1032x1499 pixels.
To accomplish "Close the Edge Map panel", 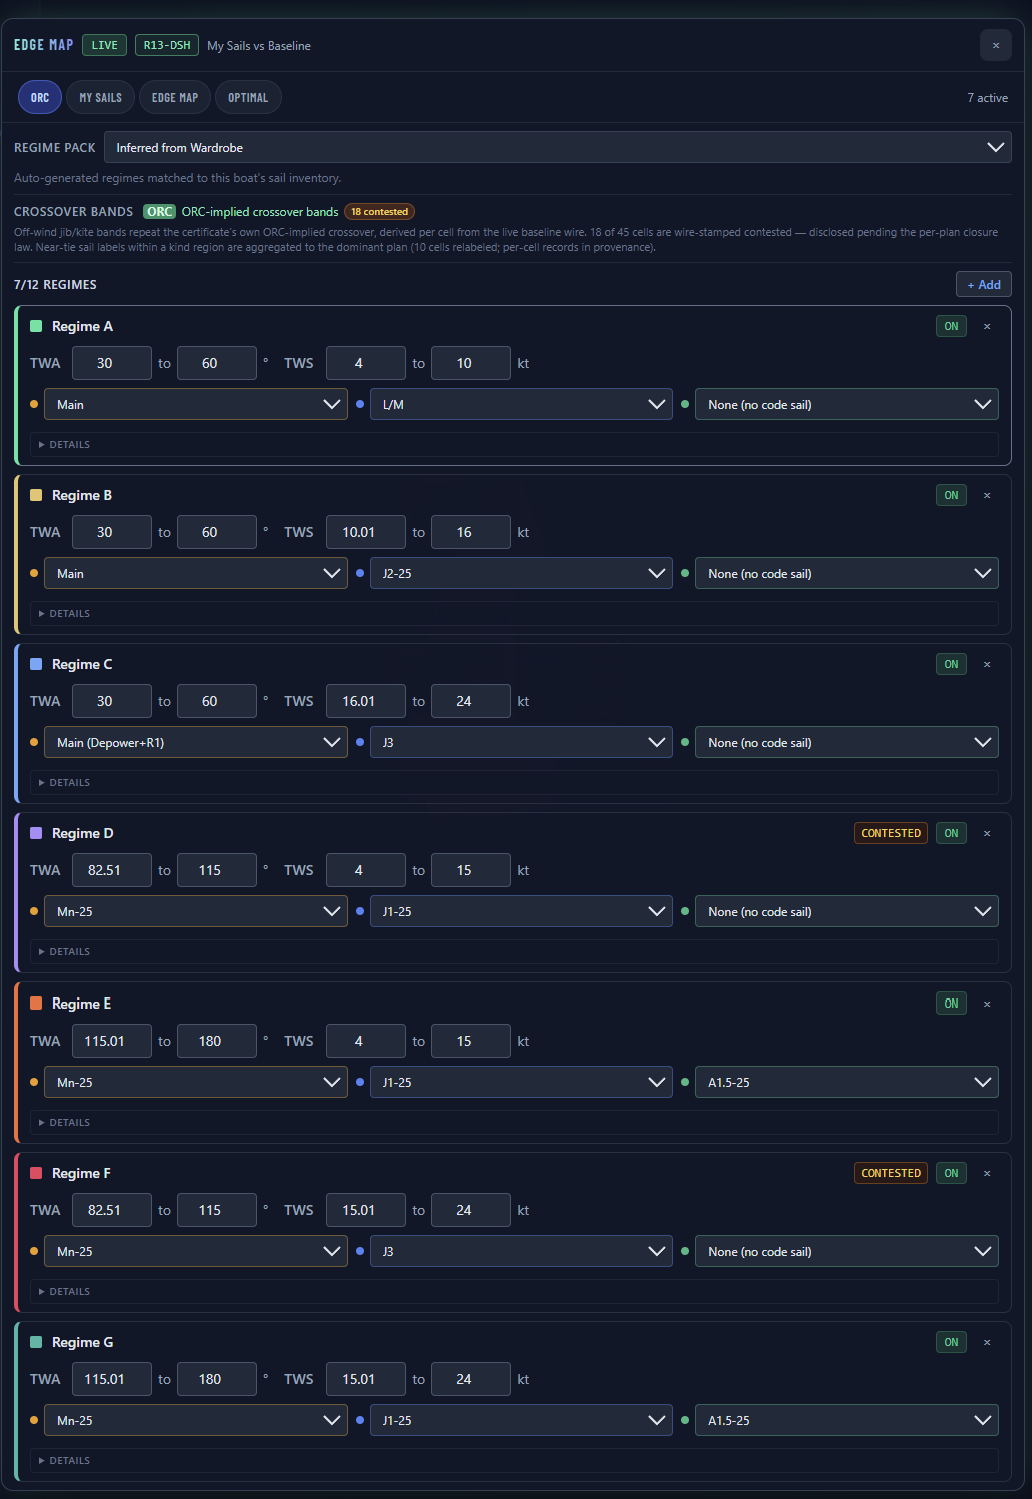I will [x=995, y=45].
